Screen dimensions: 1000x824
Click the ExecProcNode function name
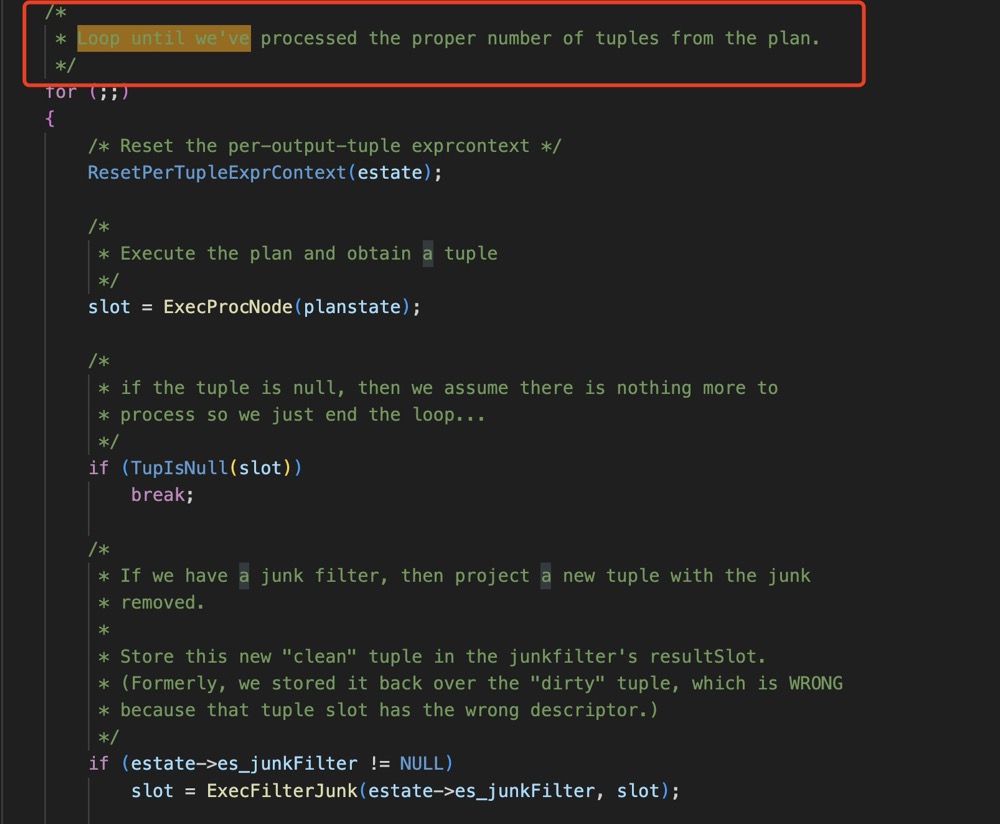(x=228, y=307)
